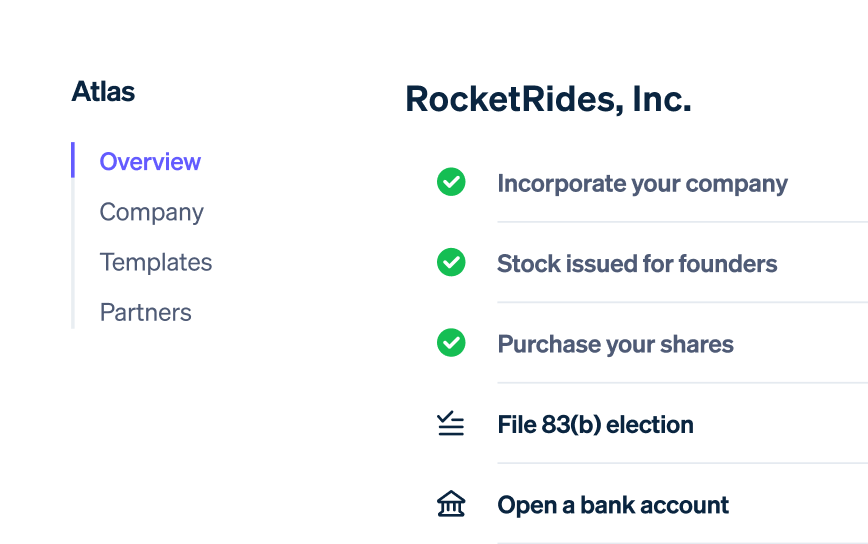This screenshot has width=868, height=544.
Task: Open the Overview section in sidebar
Action: 150,162
